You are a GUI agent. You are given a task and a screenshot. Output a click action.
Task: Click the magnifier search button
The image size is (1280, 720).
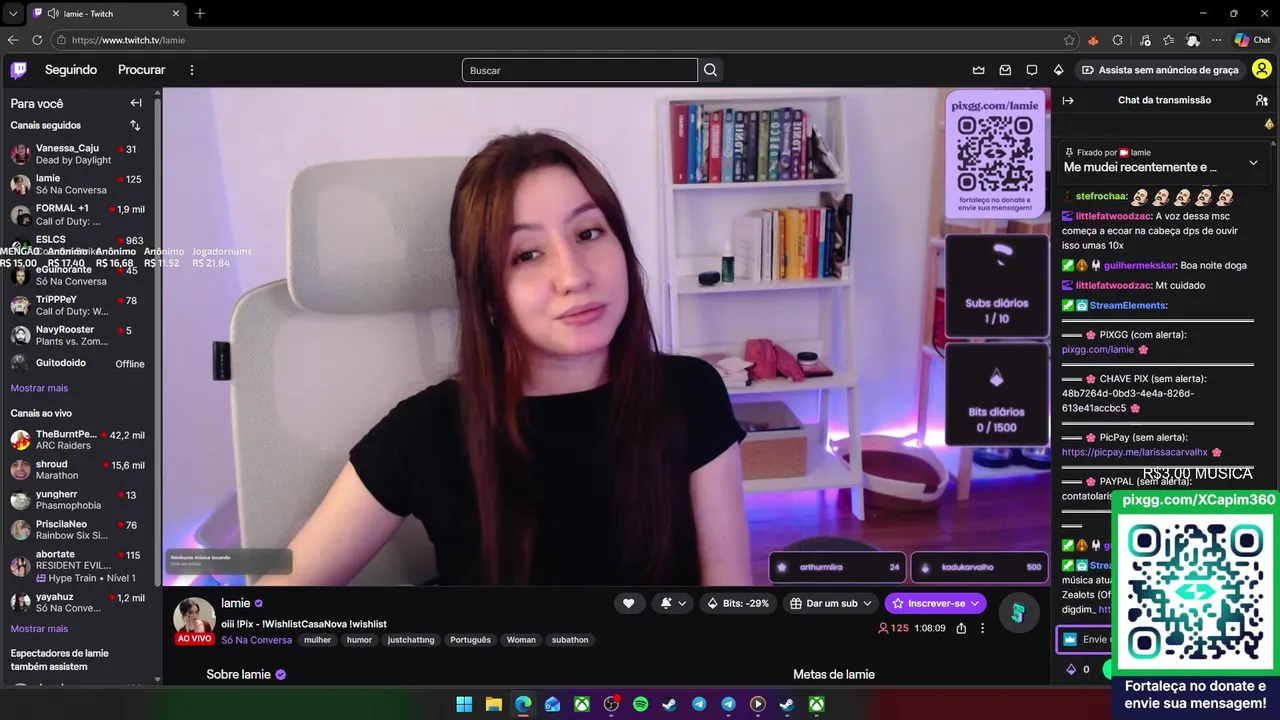[x=710, y=70]
